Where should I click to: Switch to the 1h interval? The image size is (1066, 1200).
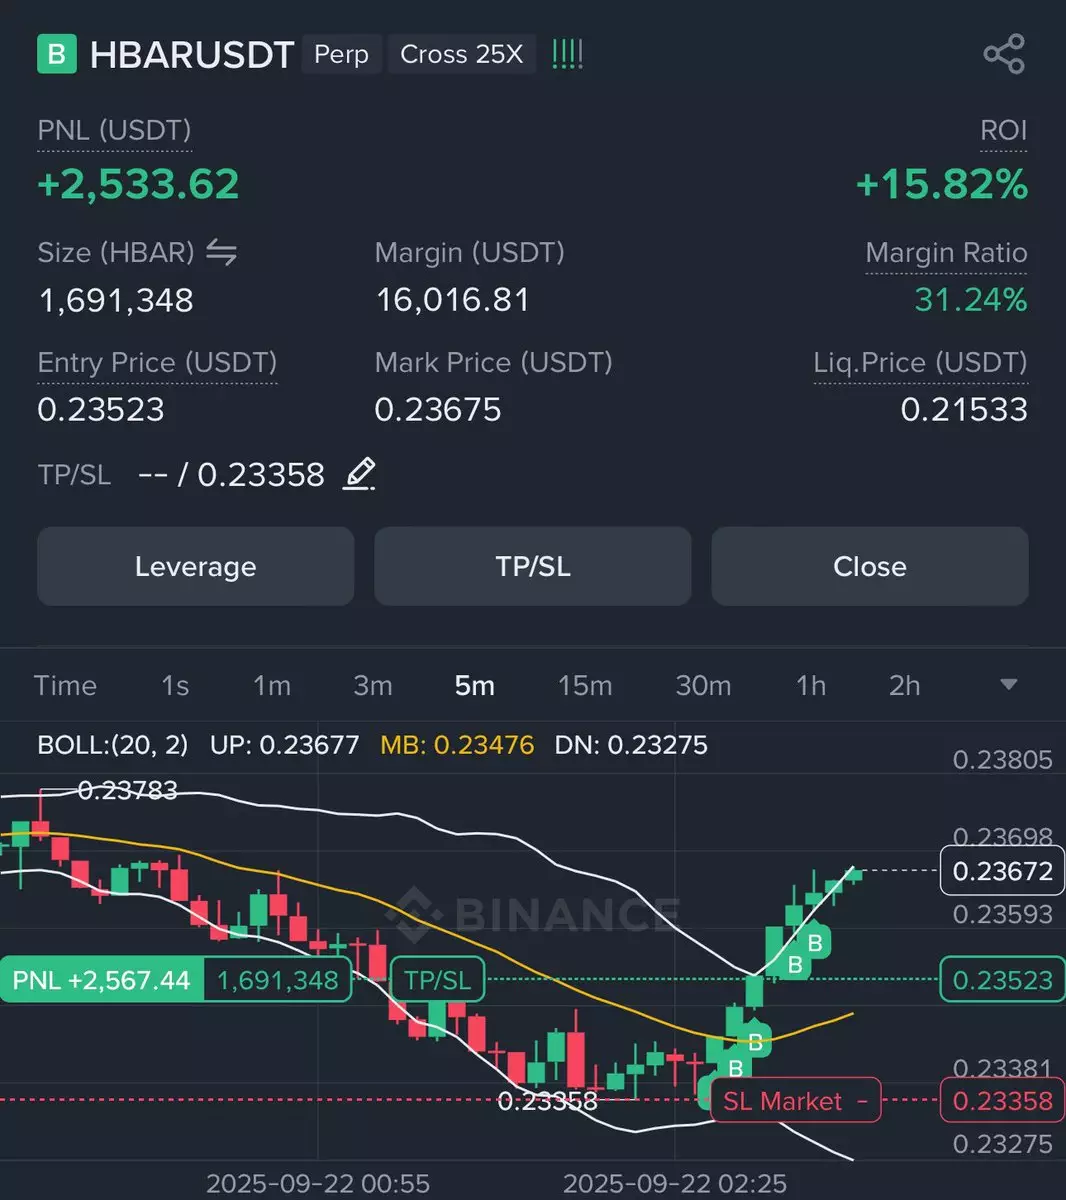click(811, 685)
